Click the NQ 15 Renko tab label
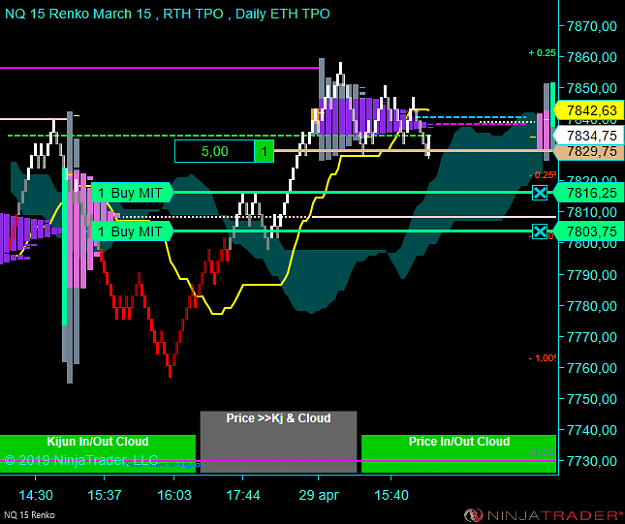 29,515
